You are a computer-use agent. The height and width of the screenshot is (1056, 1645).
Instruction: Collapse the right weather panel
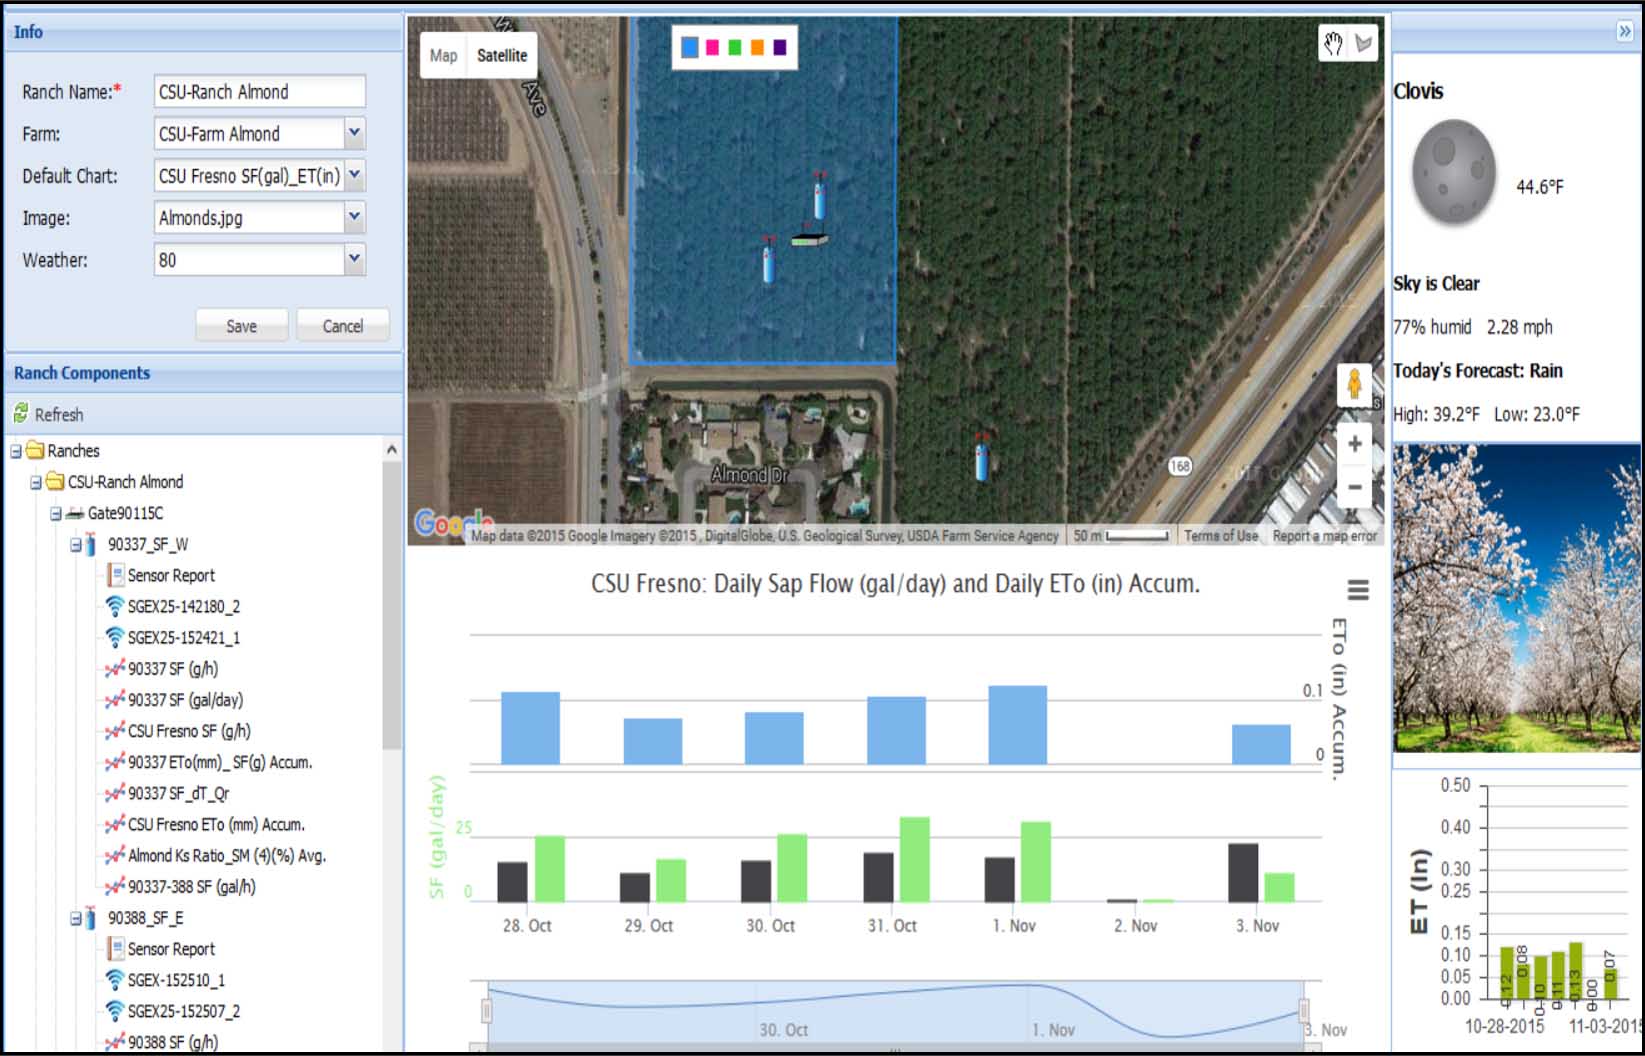pos(1624,32)
